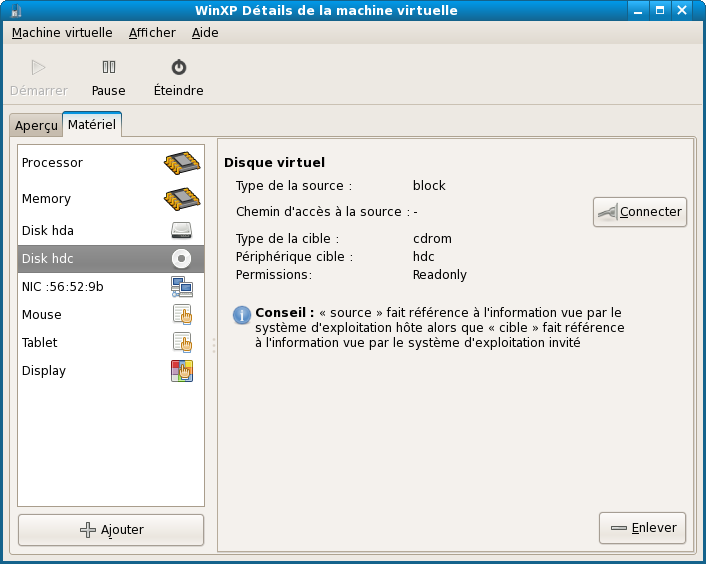The width and height of the screenshot is (706, 564).
Task: Select the Processor chip icon
Action: [x=182, y=163]
